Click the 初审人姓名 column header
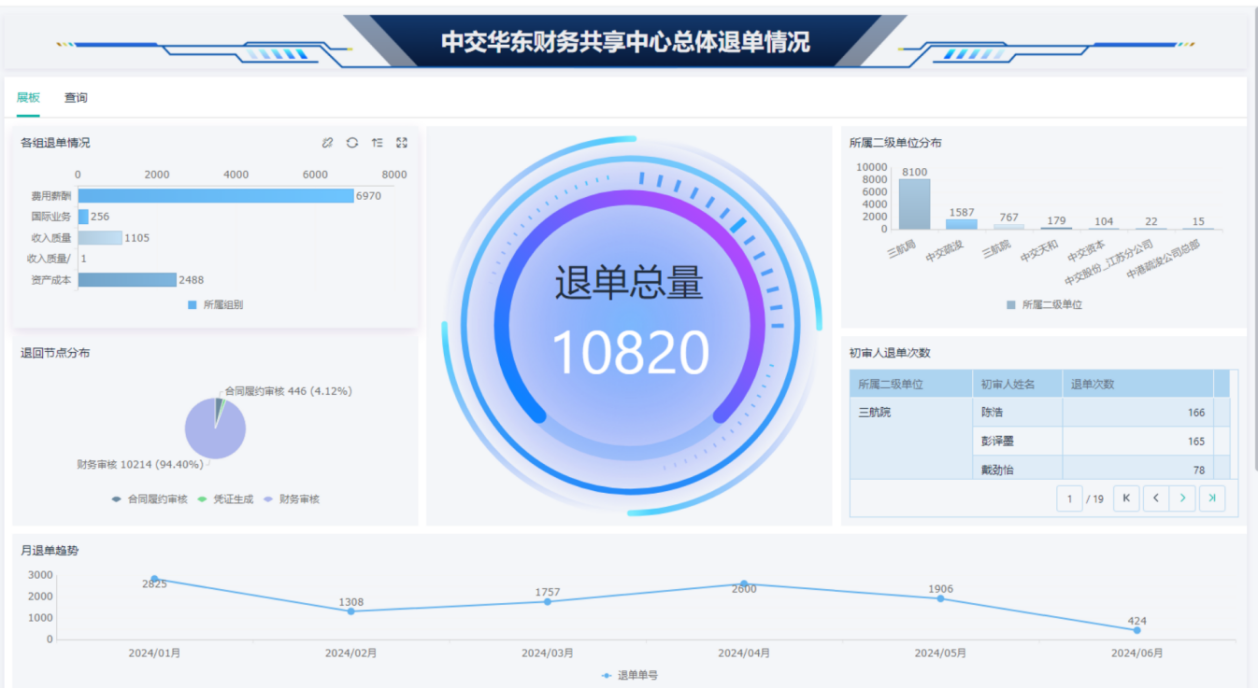Screen dimensions: 1258x688 1007,384
